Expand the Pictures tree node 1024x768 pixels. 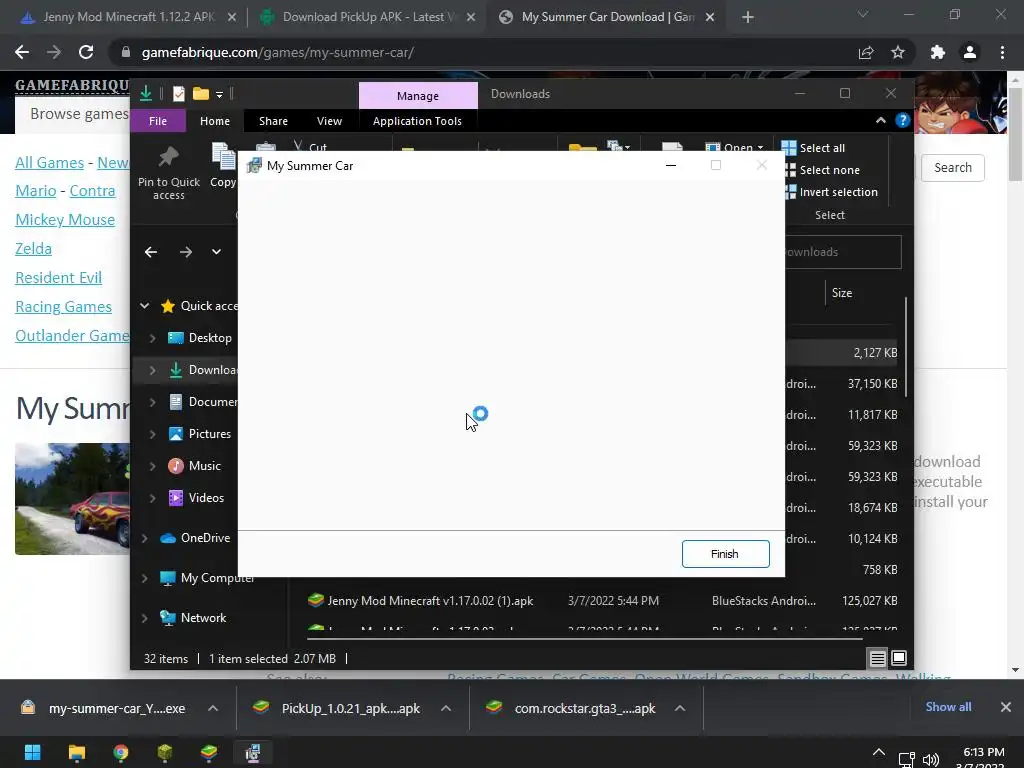pos(152,434)
